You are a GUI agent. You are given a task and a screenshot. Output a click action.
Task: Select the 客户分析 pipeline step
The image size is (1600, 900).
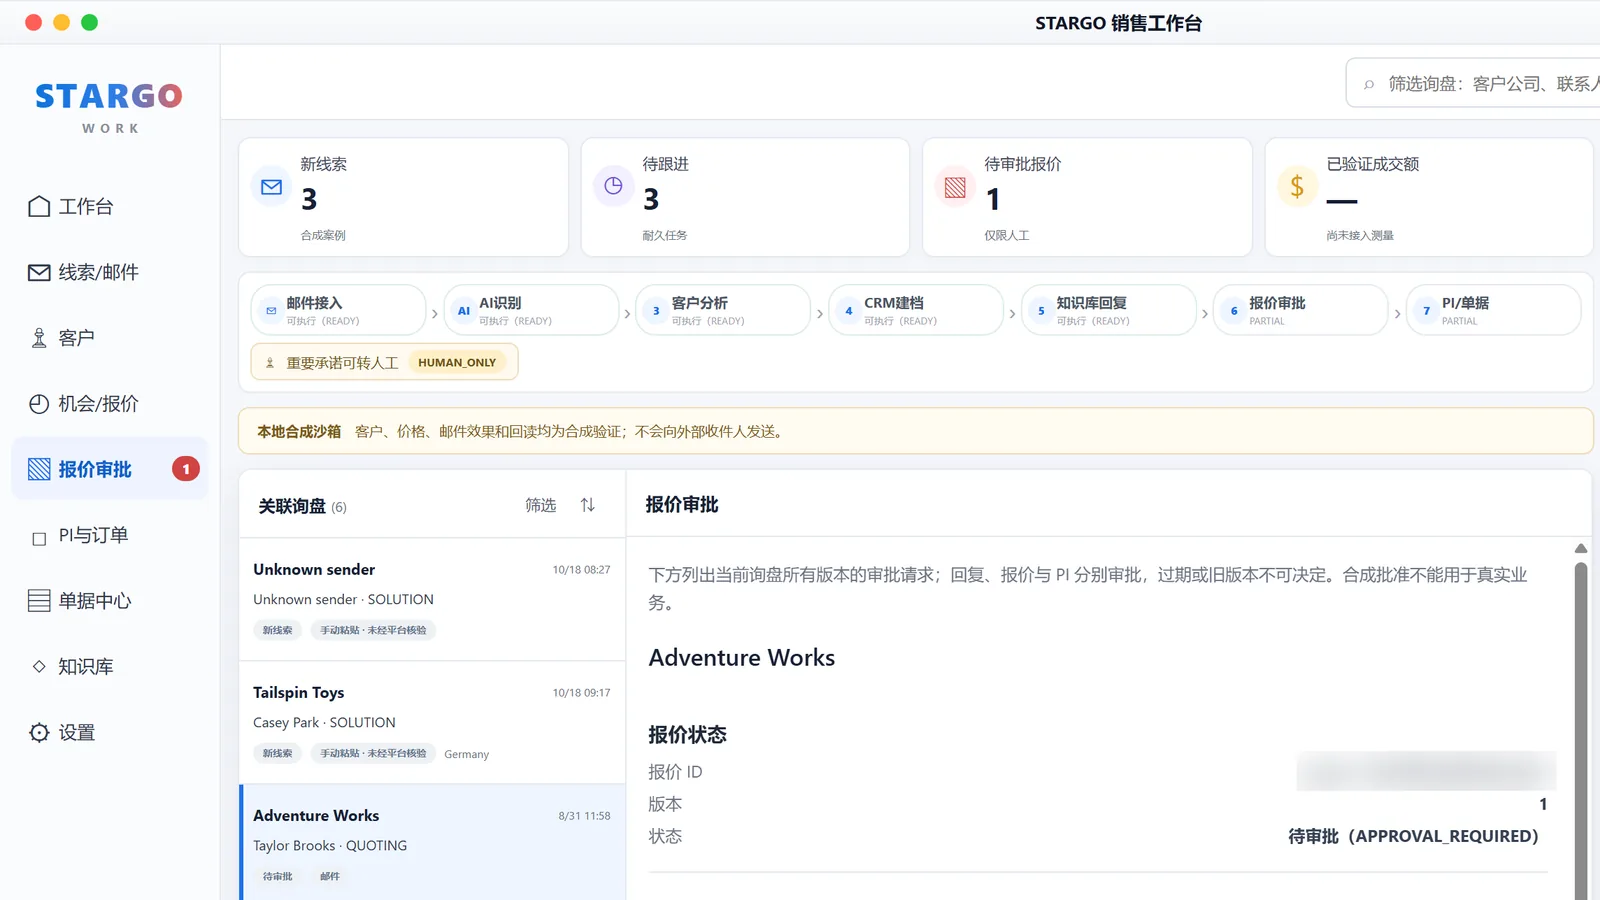pyautogui.click(x=723, y=310)
